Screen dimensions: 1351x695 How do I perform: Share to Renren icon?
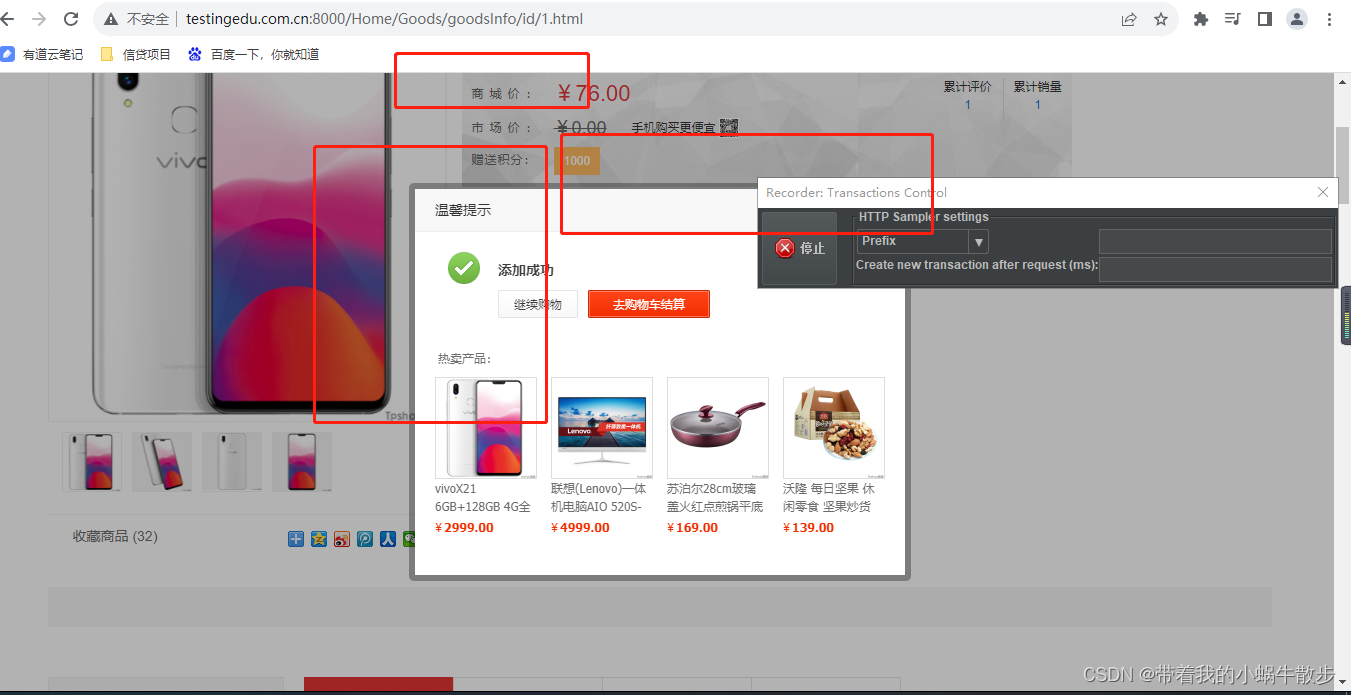click(388, 539)
